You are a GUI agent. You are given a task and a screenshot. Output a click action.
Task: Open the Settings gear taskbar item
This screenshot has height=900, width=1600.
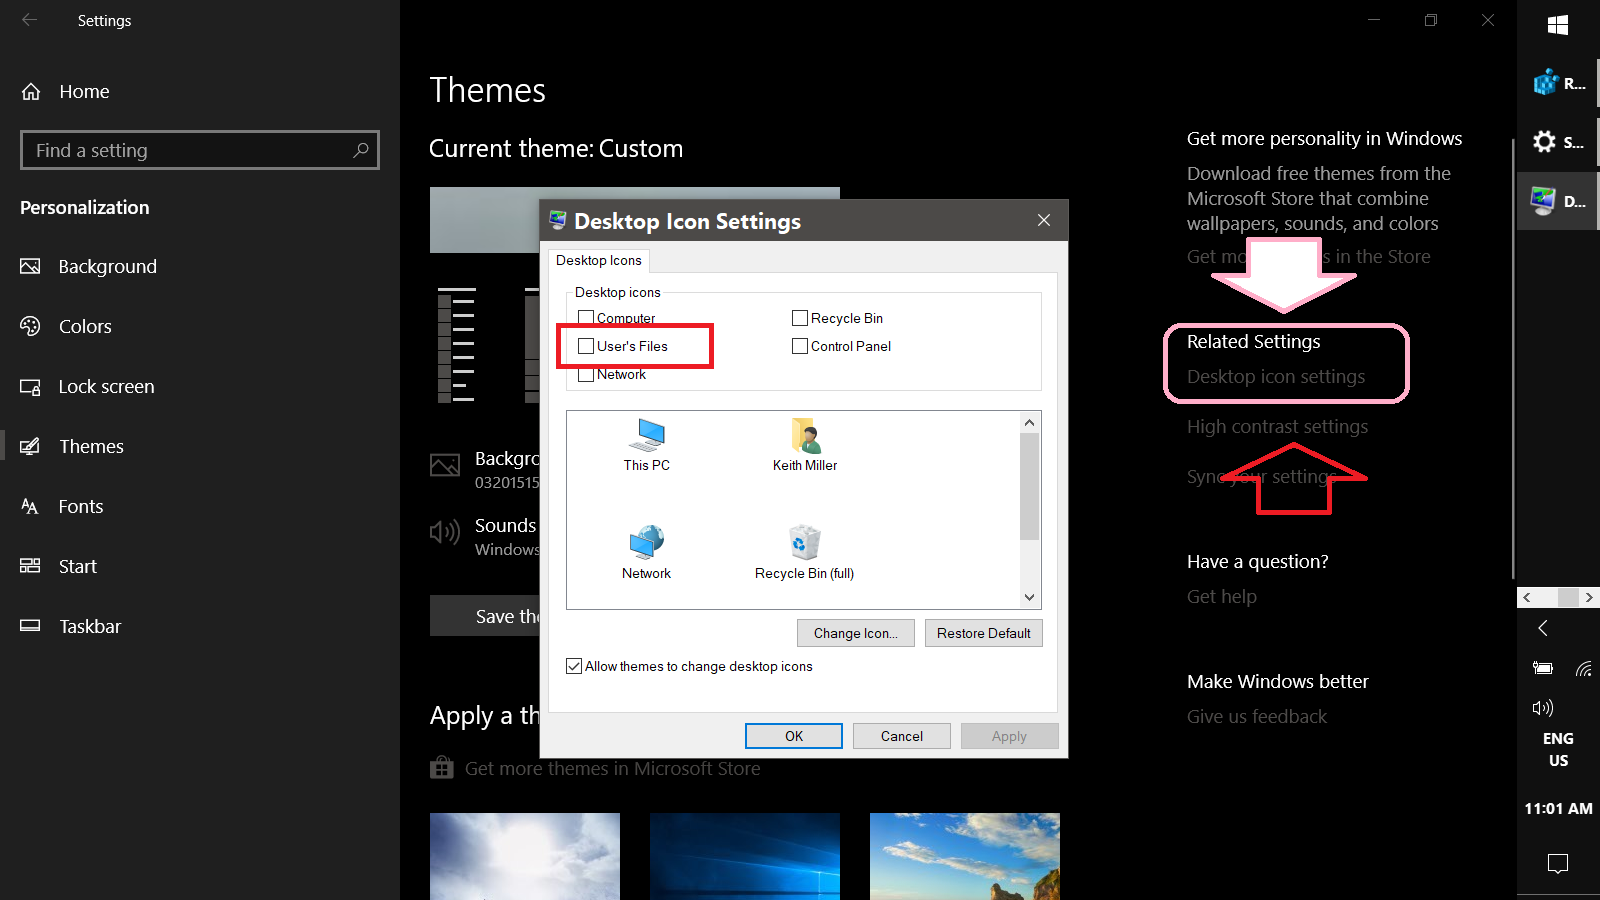pos(1558,142)
